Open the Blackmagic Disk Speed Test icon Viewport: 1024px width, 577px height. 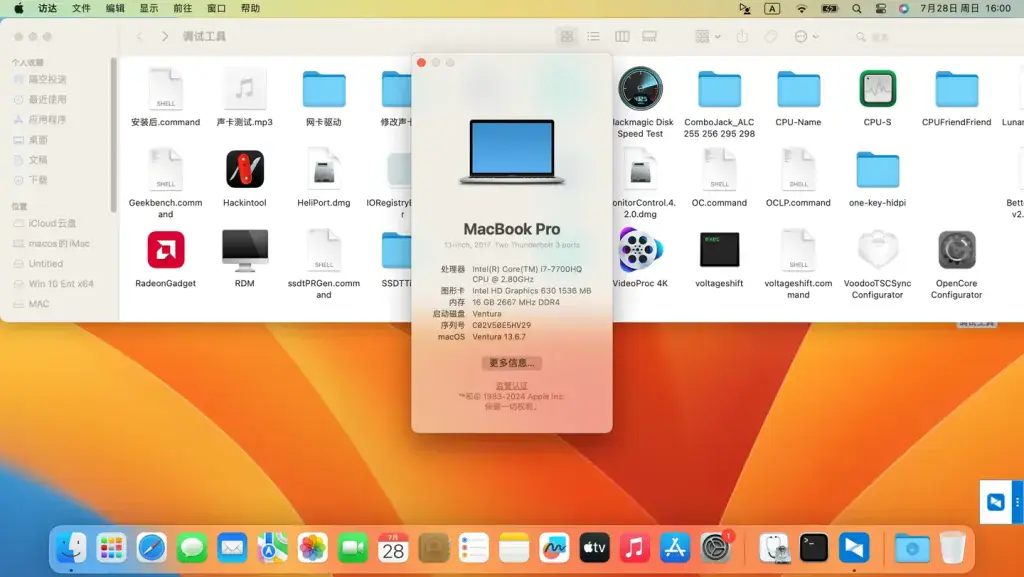click(640, 89)
